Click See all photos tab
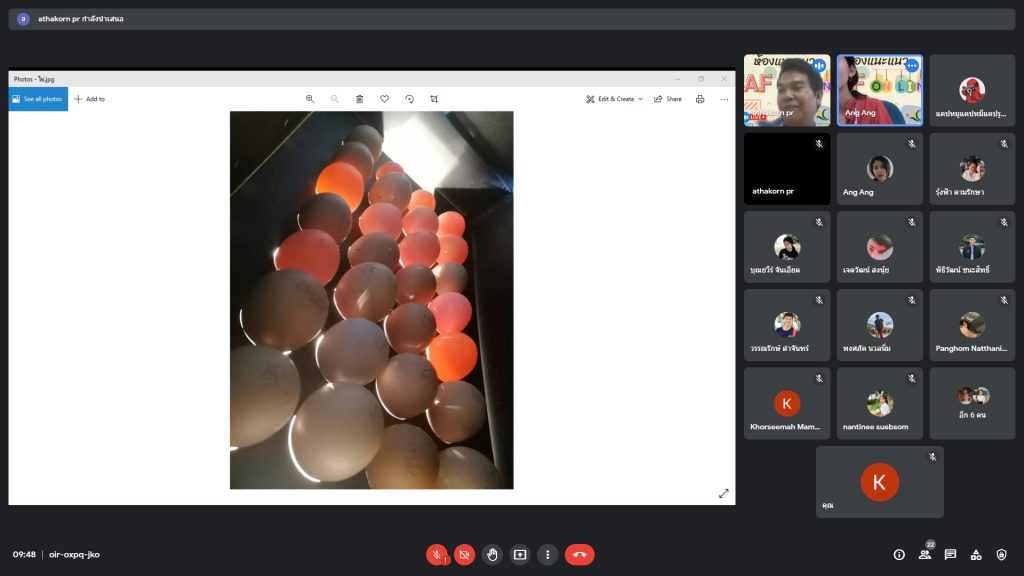 38,99
